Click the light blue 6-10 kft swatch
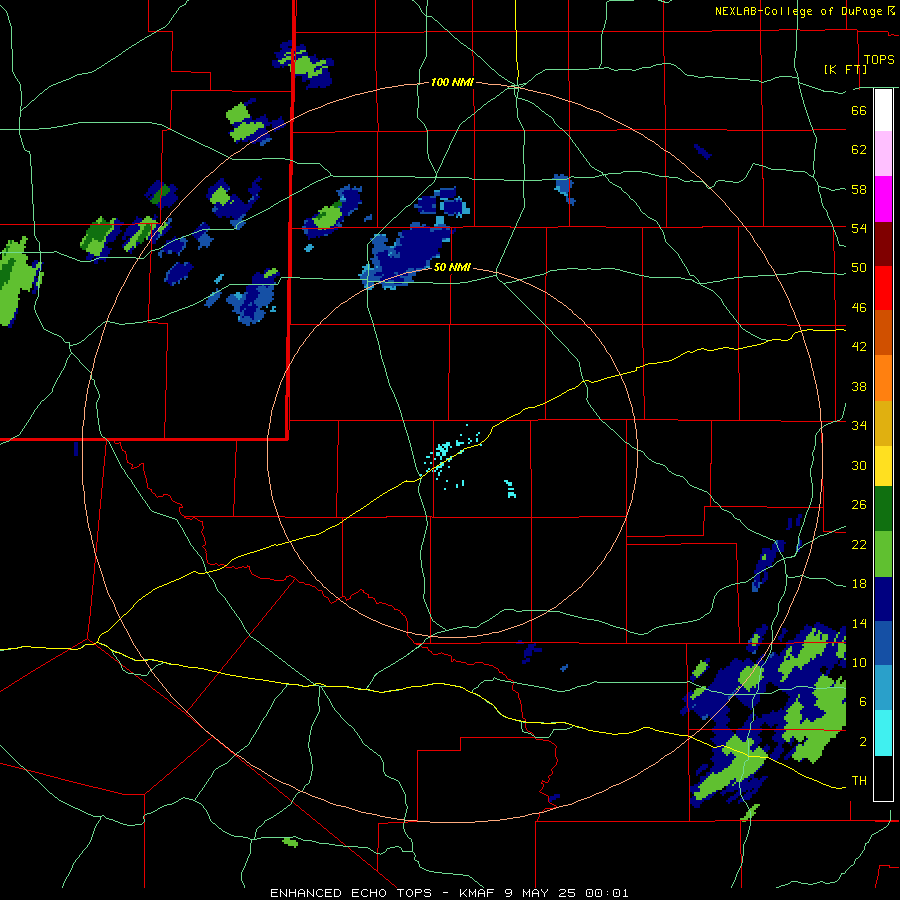 click(883, 688)
